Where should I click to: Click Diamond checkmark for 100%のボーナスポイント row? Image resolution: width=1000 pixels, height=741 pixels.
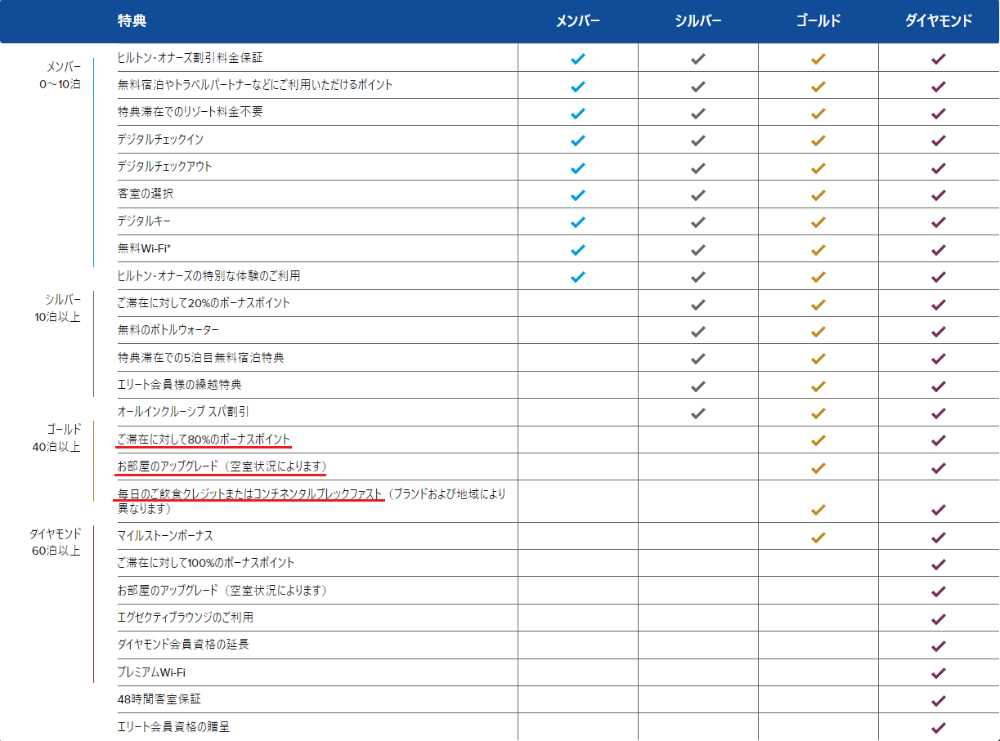click(x=938, y=564)
